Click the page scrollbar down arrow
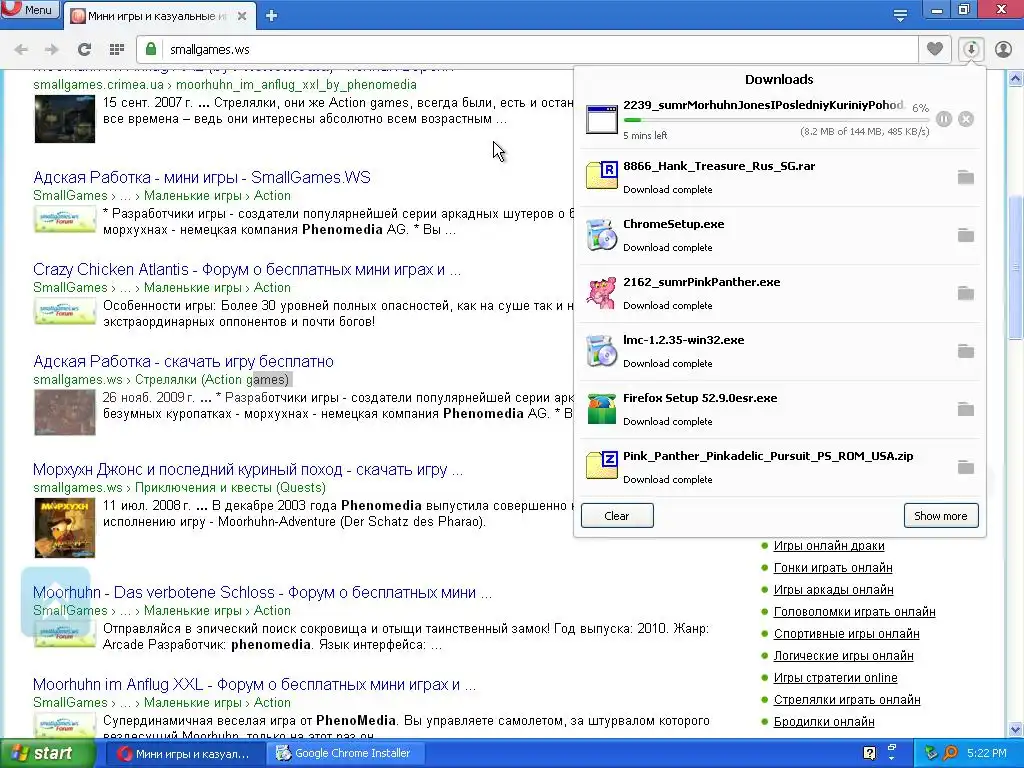This screenshot has width=1024, height=768. tap(1015, 729)
